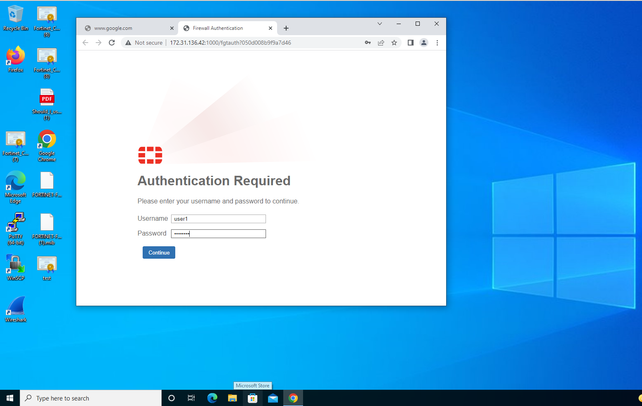The height and width of the screenshot is (406, 642).
Task: Open Microsoft Store from taskbar
Action: point(253,398)
